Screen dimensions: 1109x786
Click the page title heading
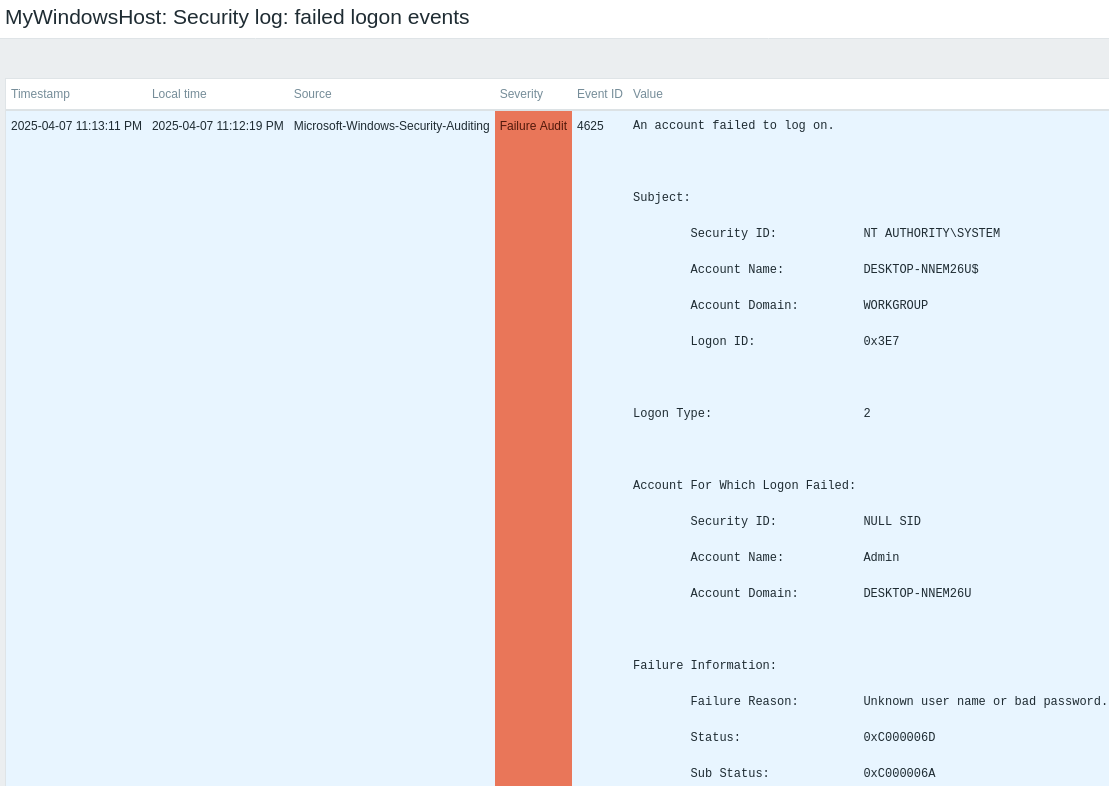point(237,17)
